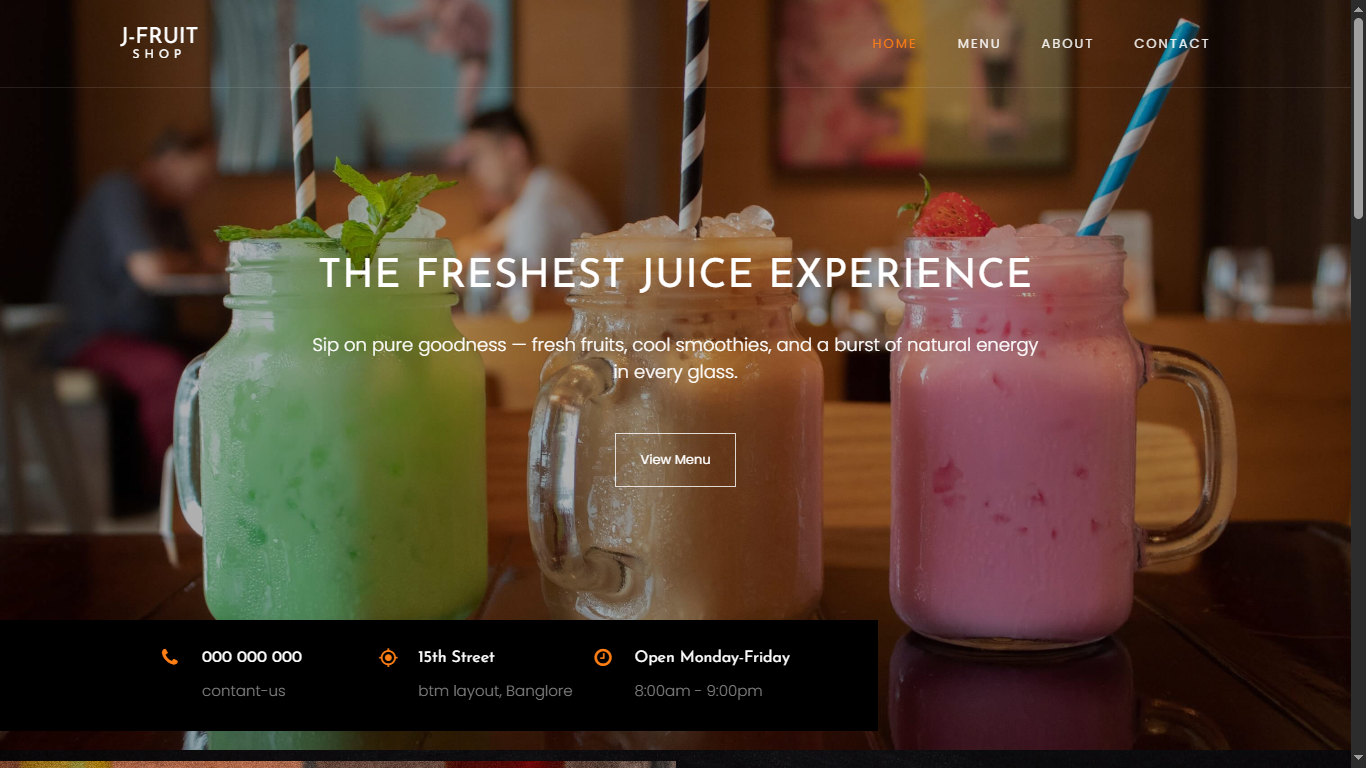The width and height of the screenshot is (1366, 768).
Task: Open the ABOUT navigation link
Action: [1067, 44]
